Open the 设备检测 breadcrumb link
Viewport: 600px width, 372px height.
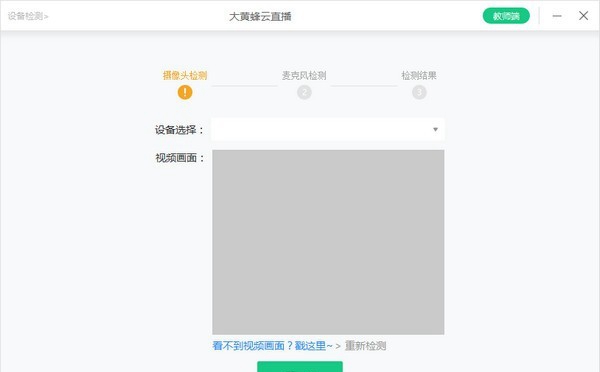click(28, 16)
